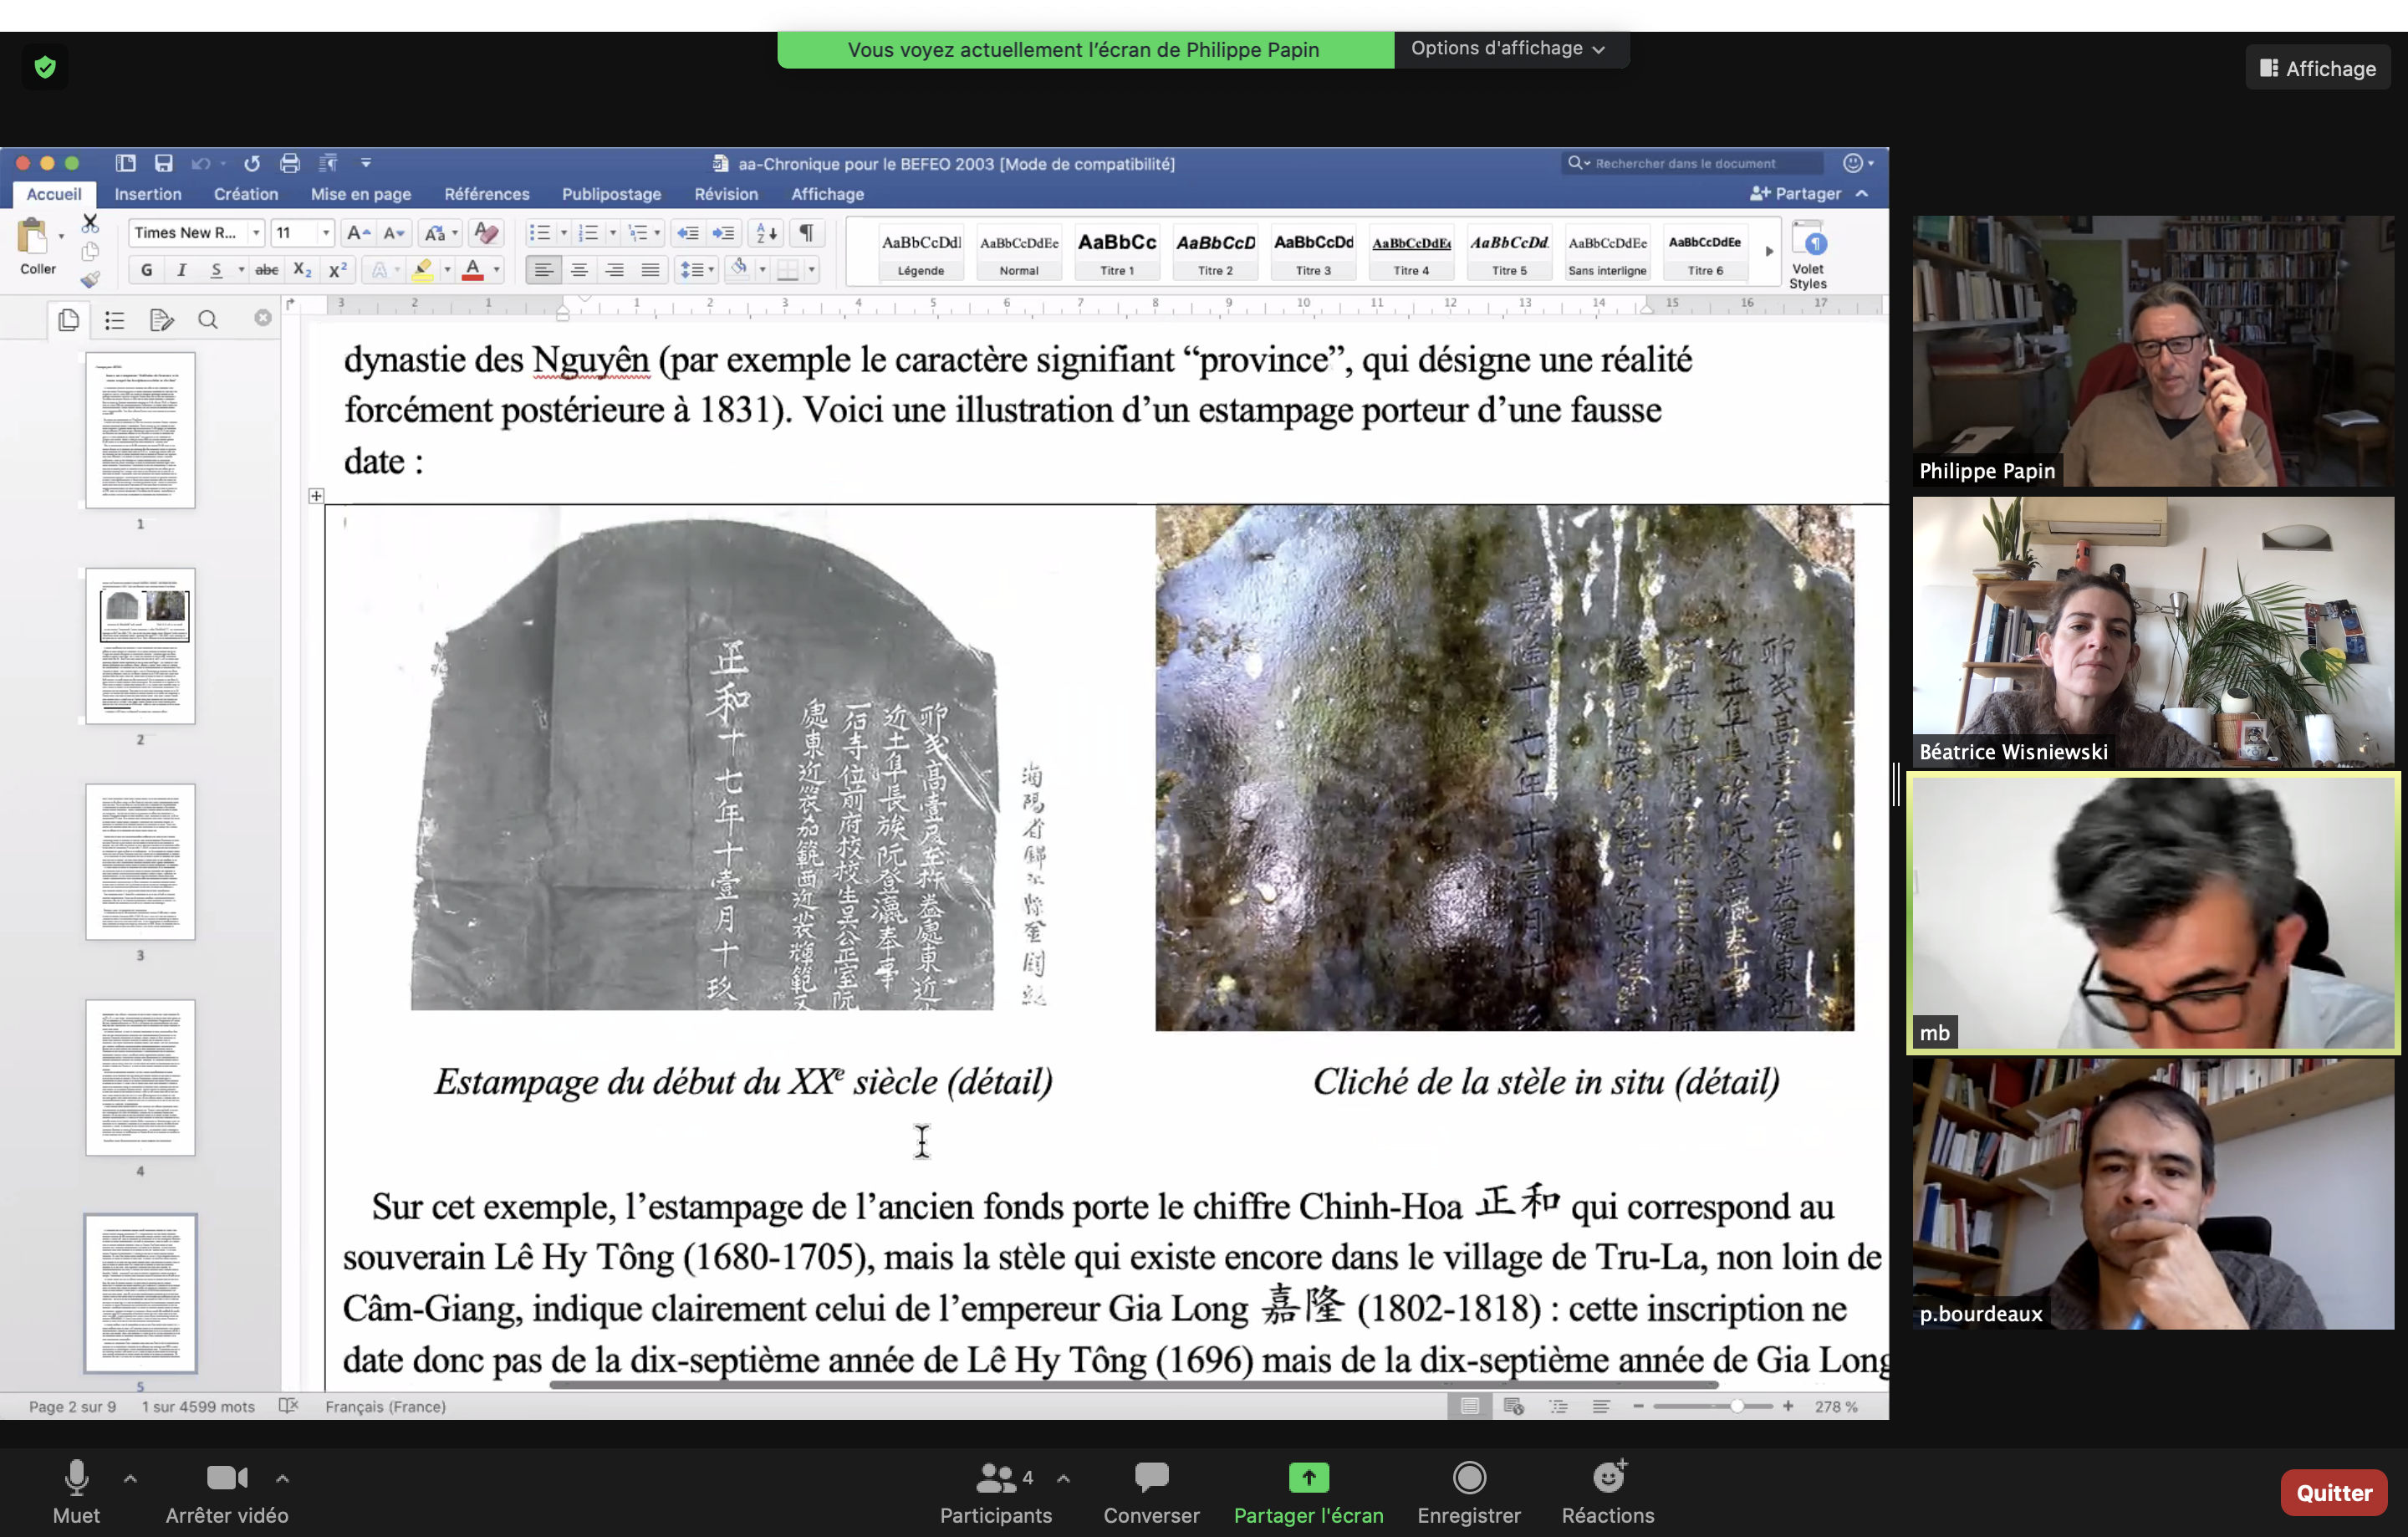Open Options d'affichage dropdown

pyautogui.click(x=1508, y=49)
